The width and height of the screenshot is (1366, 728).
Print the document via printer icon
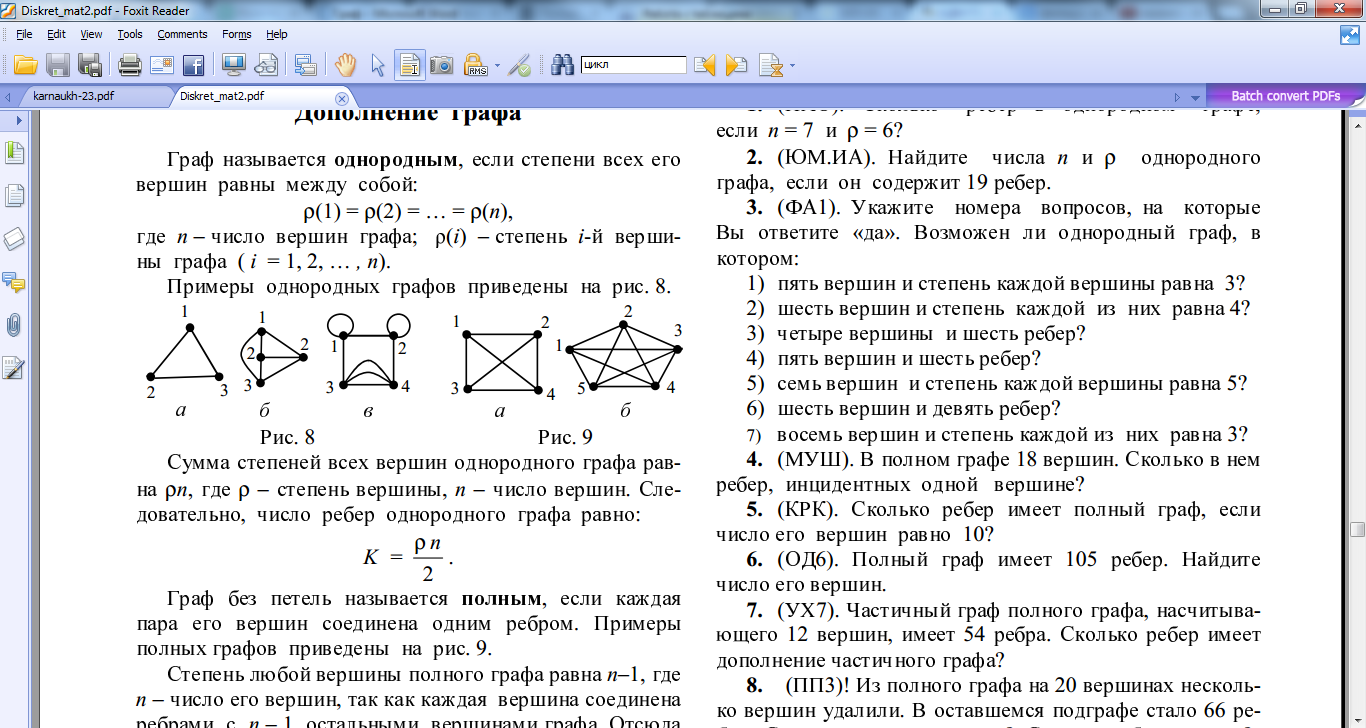pos(130,65)
